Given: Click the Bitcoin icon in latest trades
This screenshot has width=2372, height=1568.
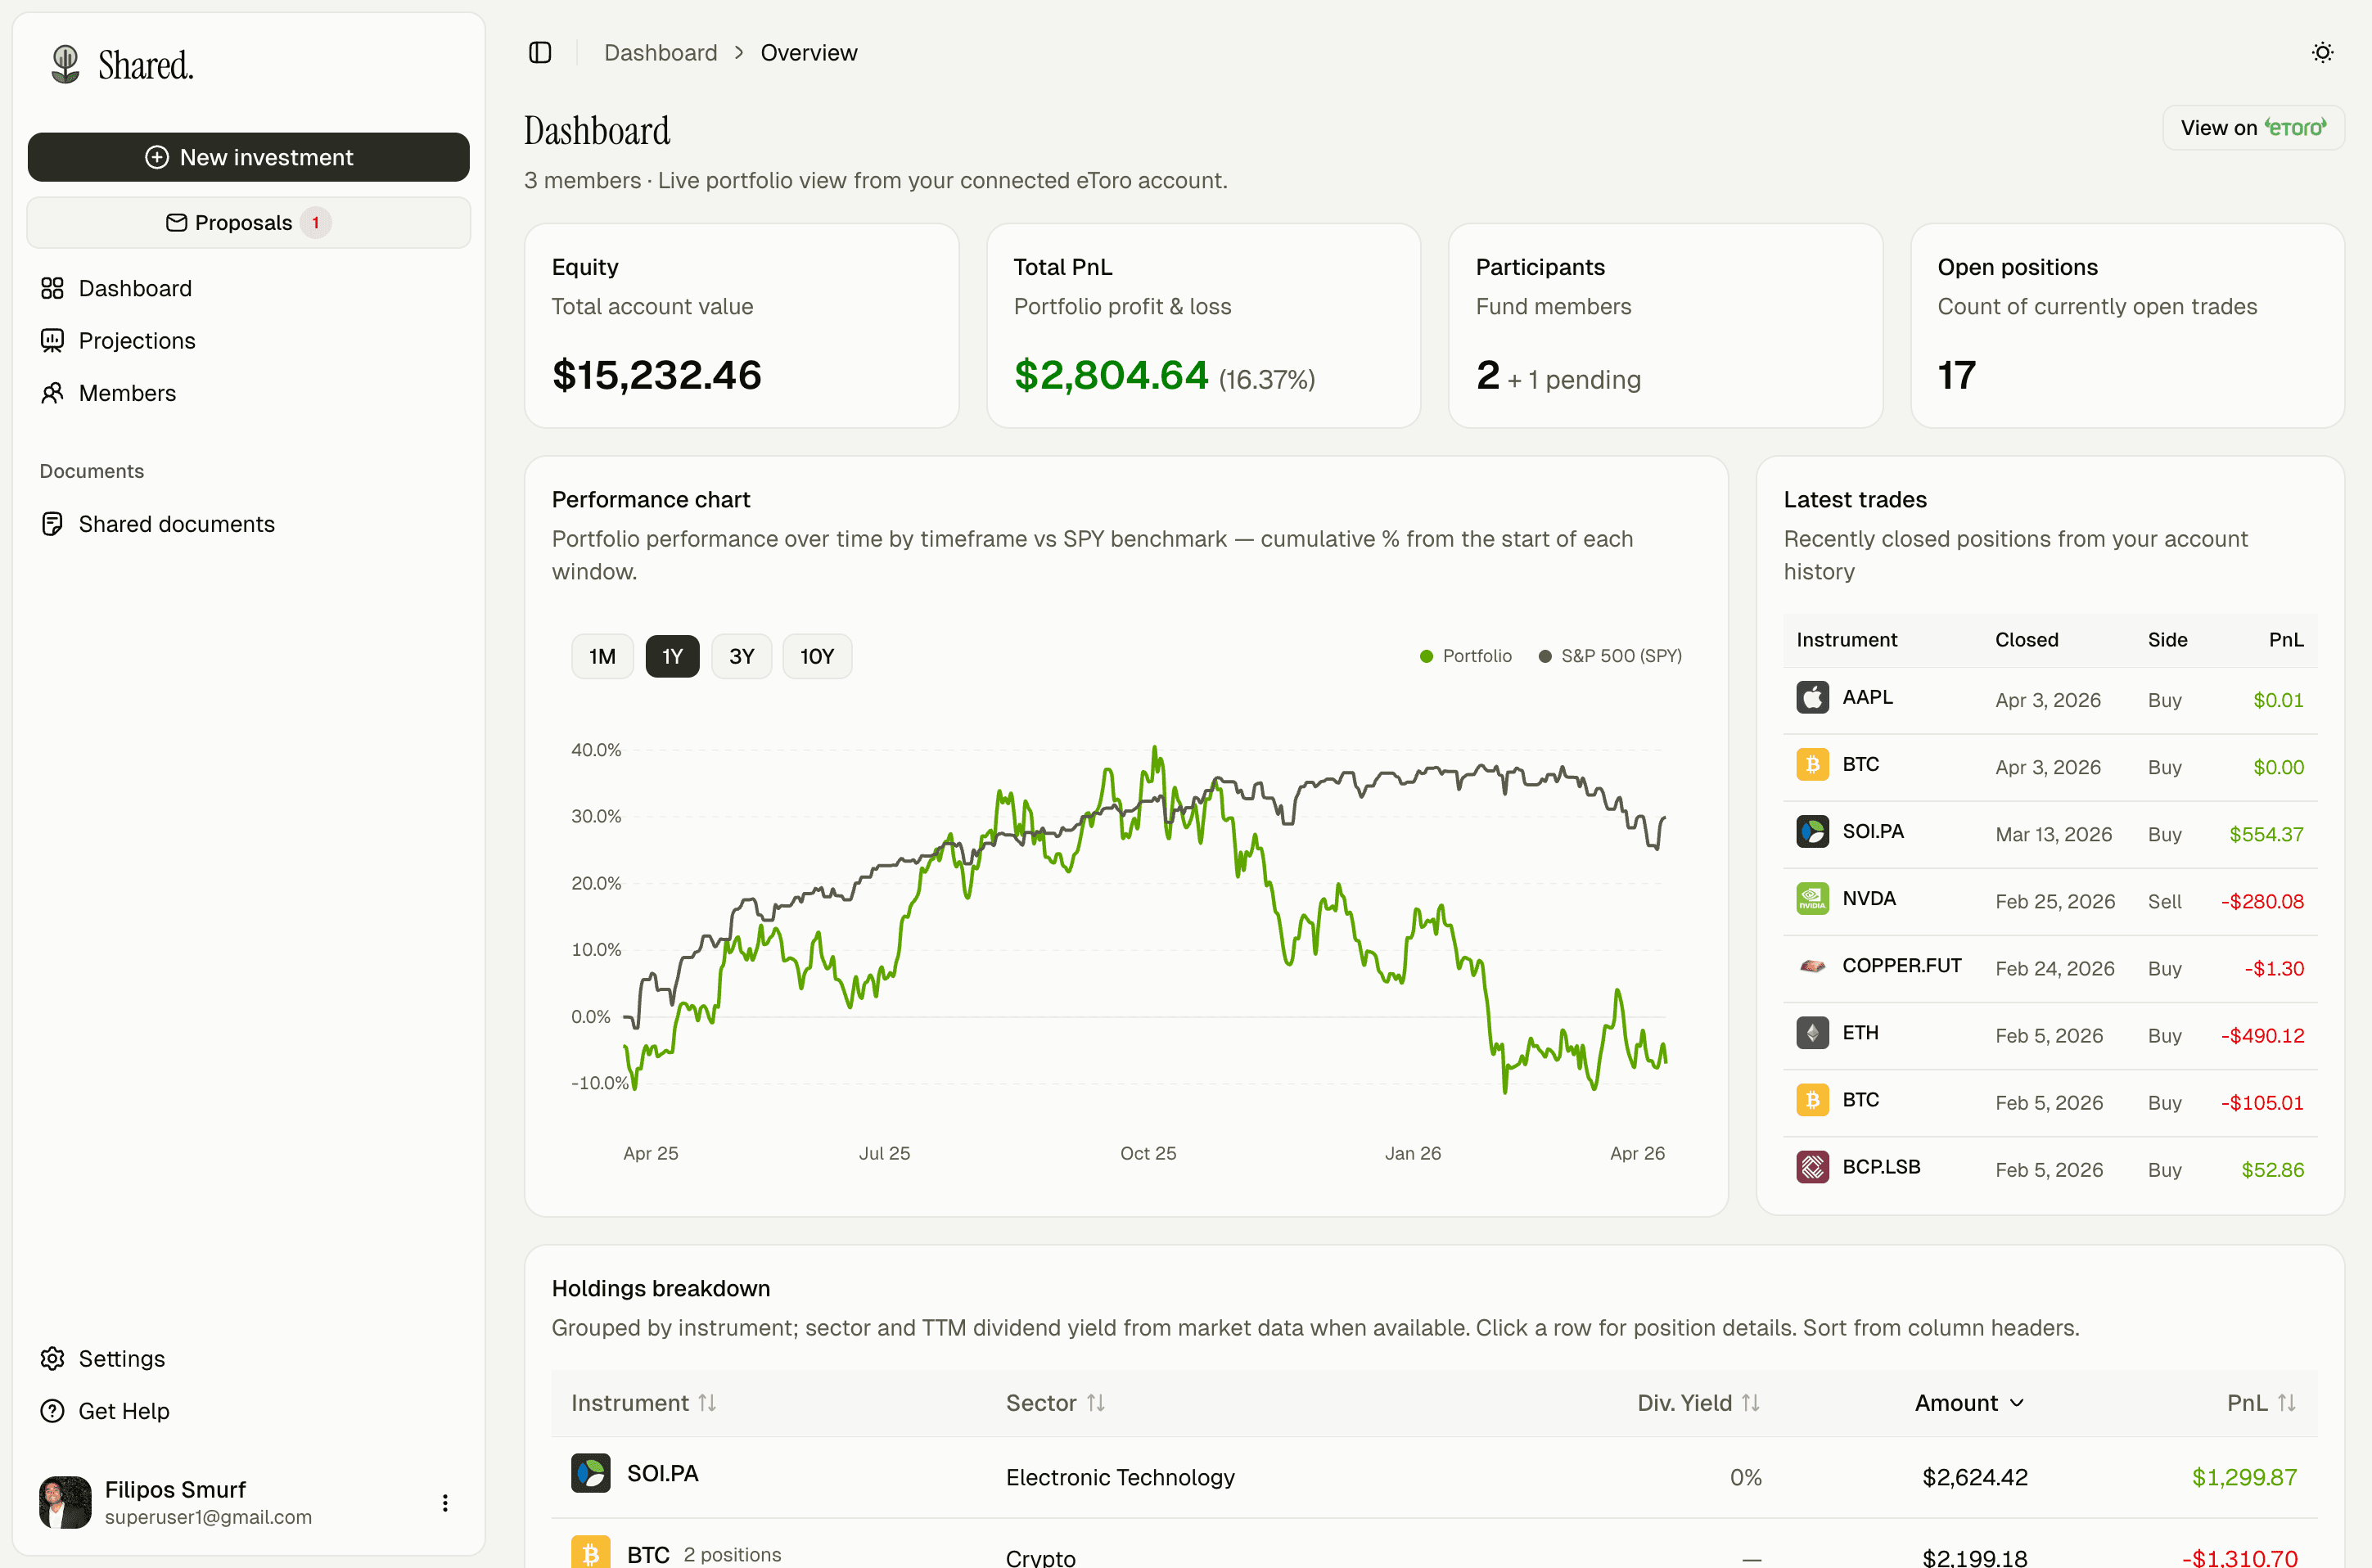Looking at the screenshot, I should (1812, 764).
